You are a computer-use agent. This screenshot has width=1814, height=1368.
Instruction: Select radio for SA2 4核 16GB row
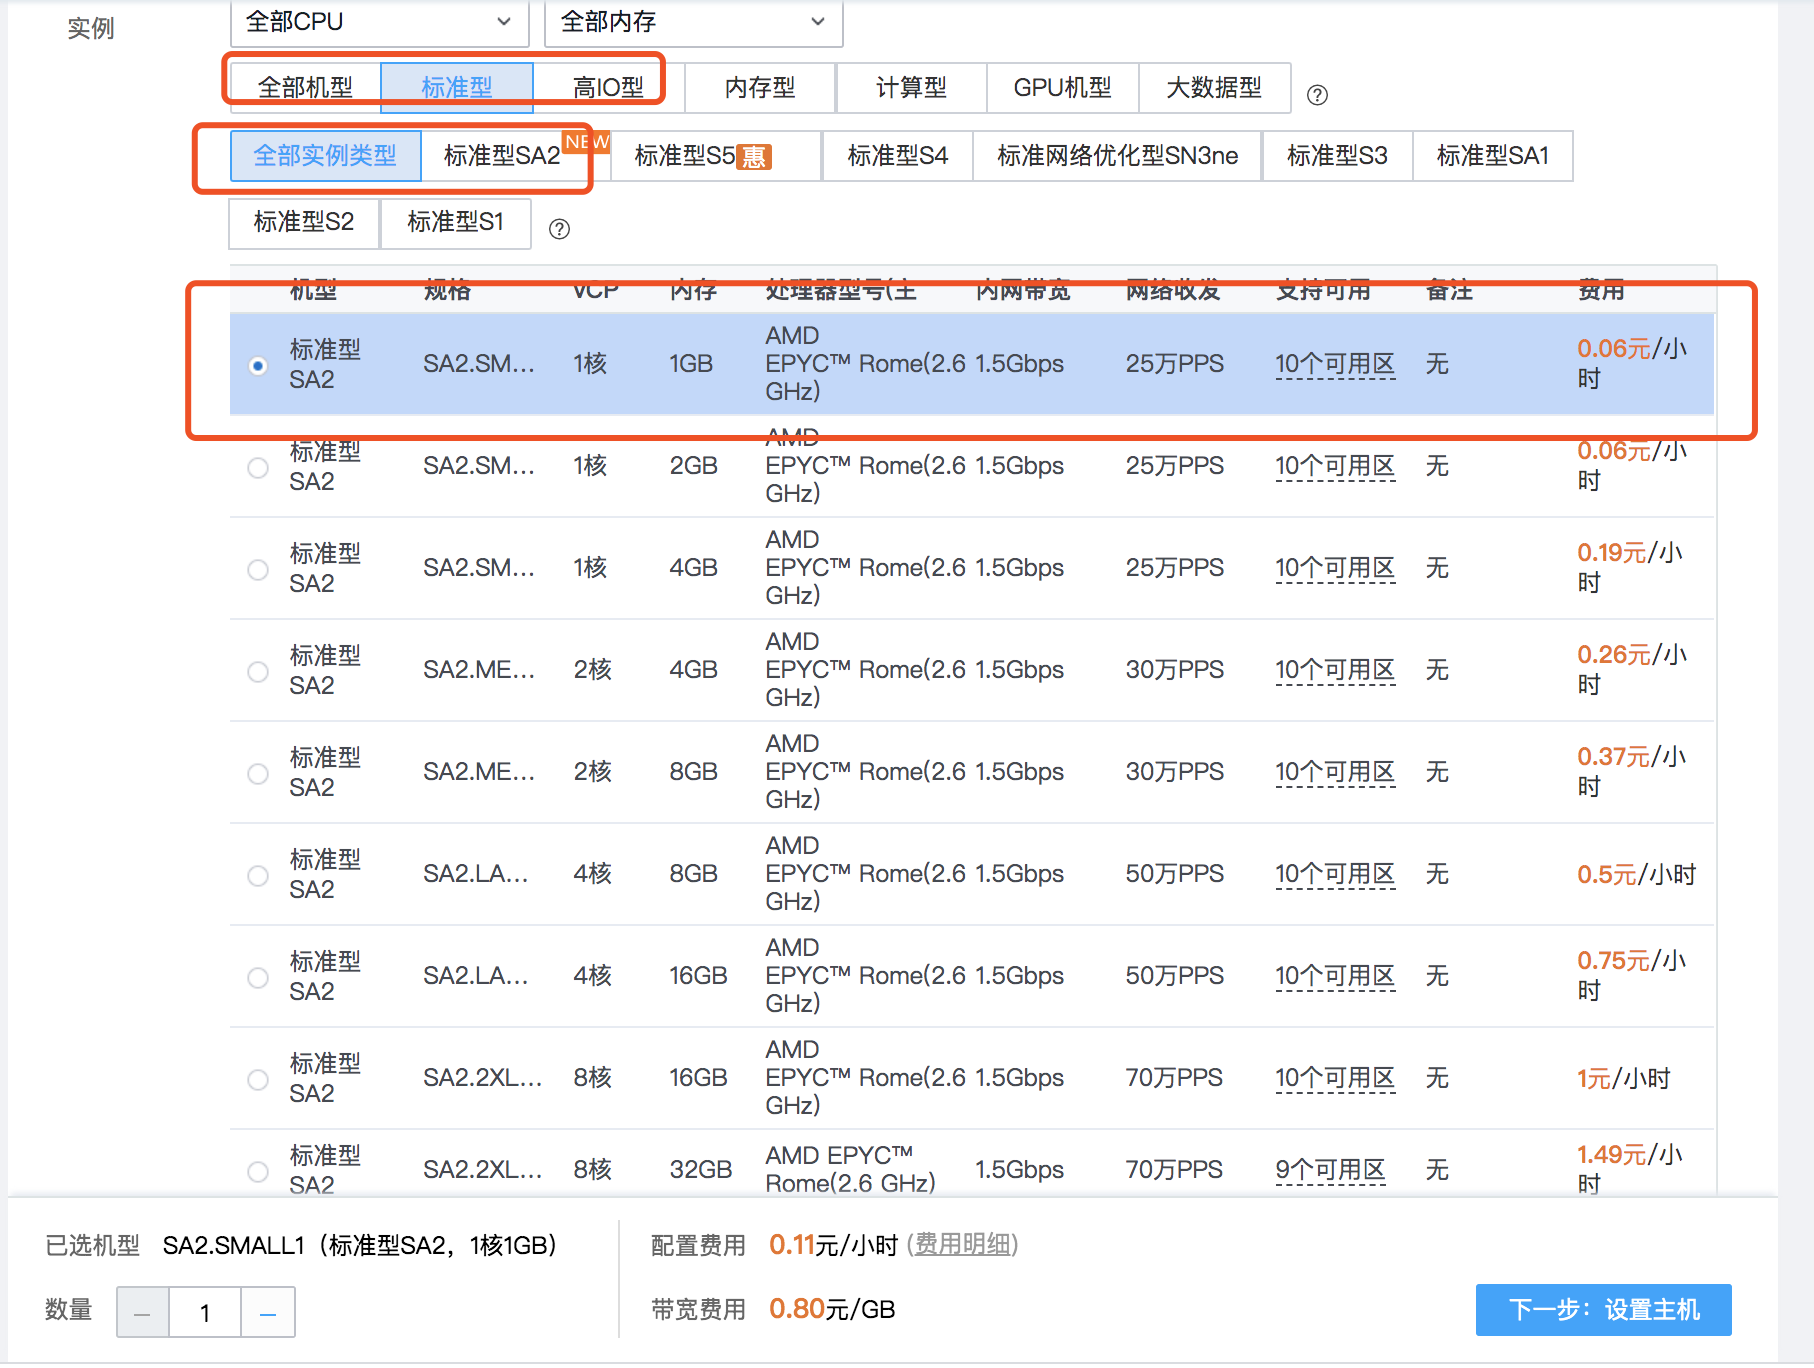pos(258,977)
